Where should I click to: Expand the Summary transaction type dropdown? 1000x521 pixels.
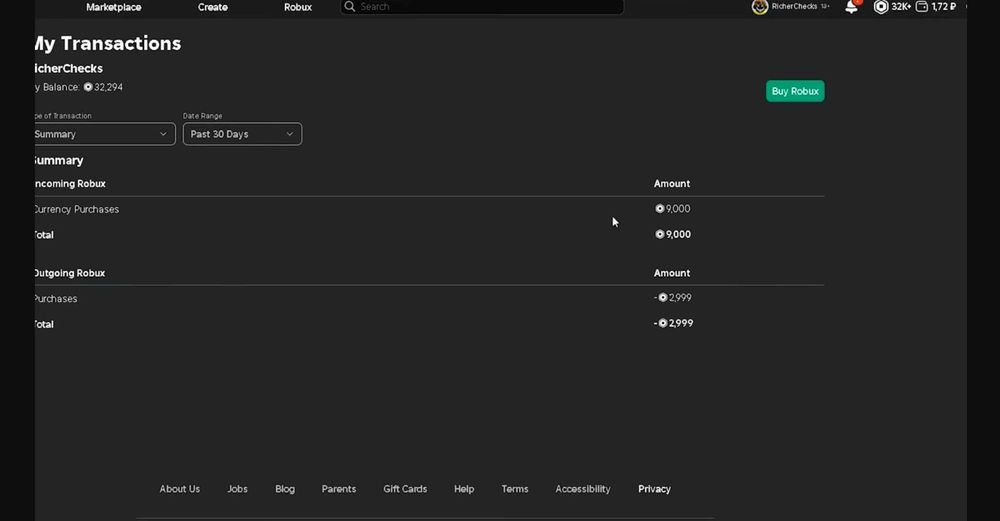click(104, 134)
